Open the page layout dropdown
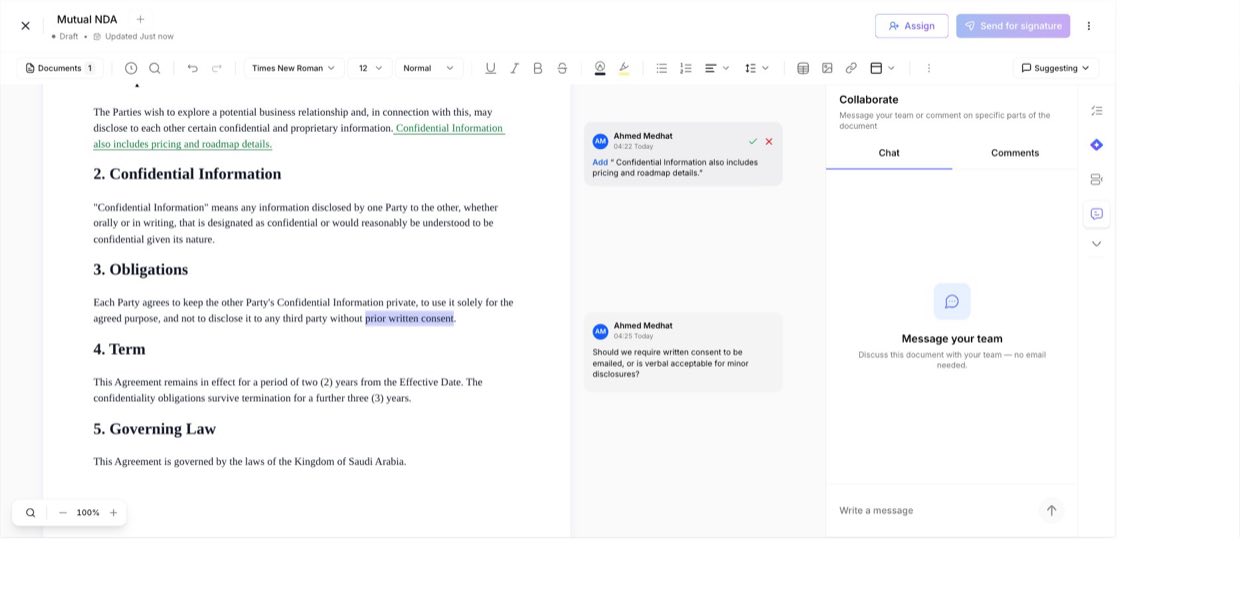Screen dimensions: 1240x597 point(882,68)
